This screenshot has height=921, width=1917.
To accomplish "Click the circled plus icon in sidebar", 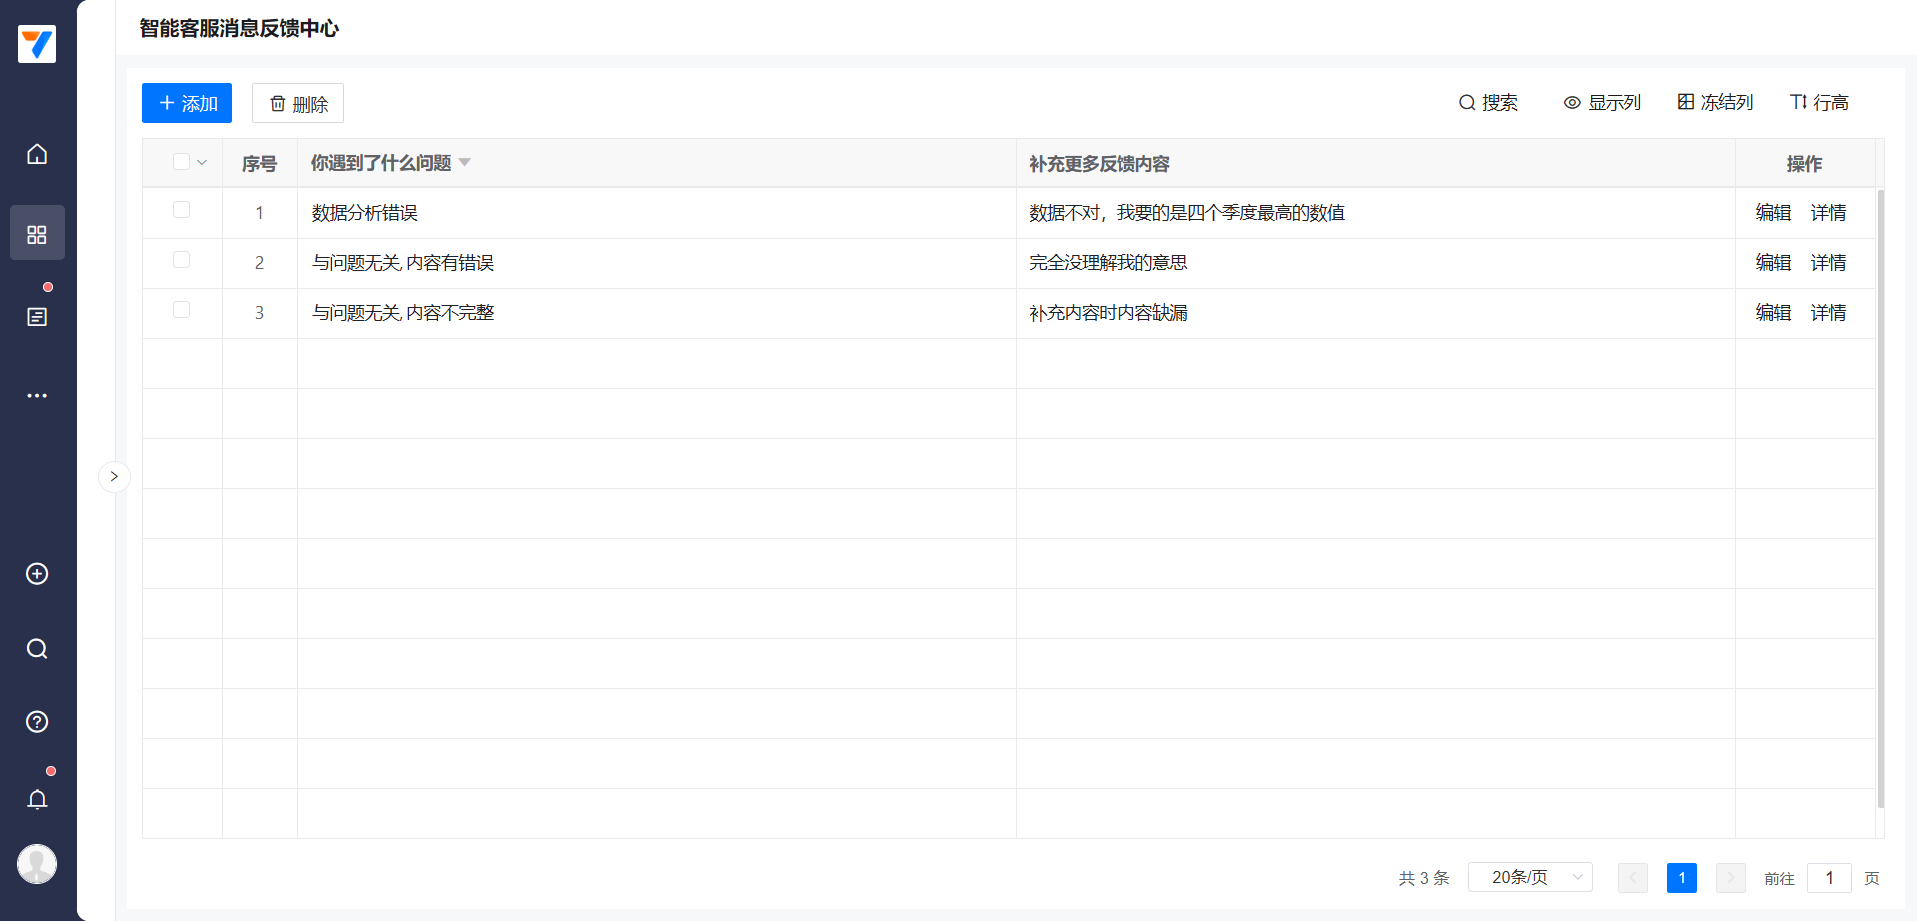I will click(37, 574).
